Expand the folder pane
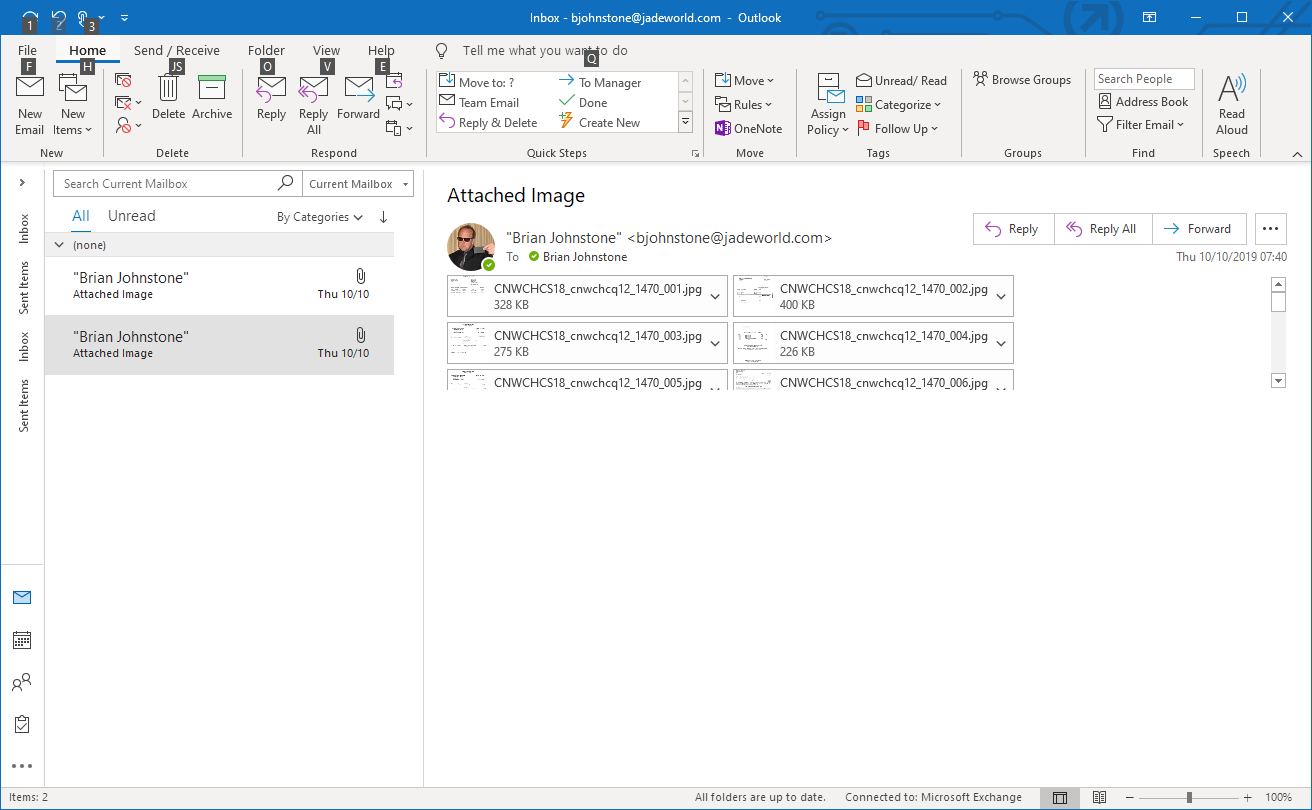Screen dimensions: 1312x810 click(22, 183)
